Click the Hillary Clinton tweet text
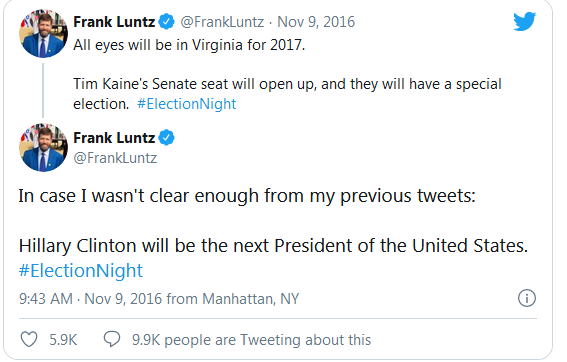 pyautogui.click(x=273, y=246)
